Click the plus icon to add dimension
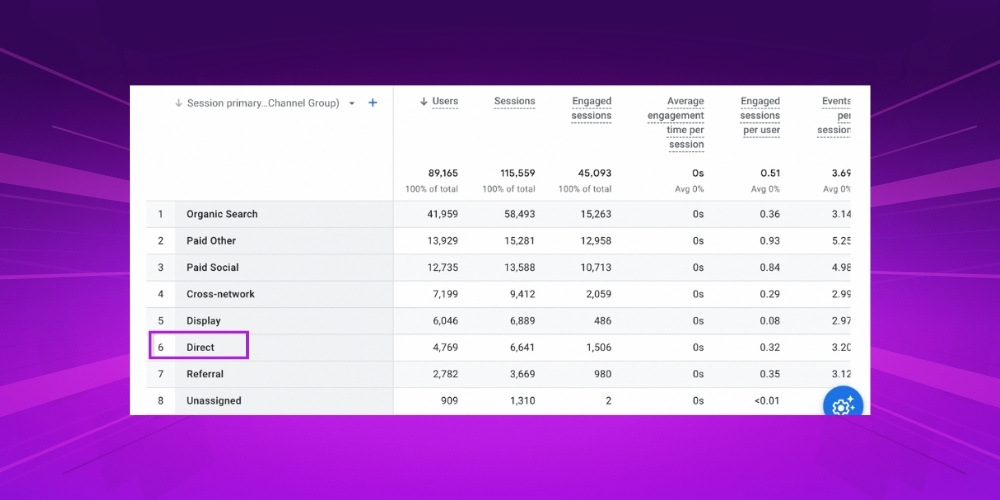Image resolution: width=1000 pixels, height=500 pixels. (x=373, y=103)
